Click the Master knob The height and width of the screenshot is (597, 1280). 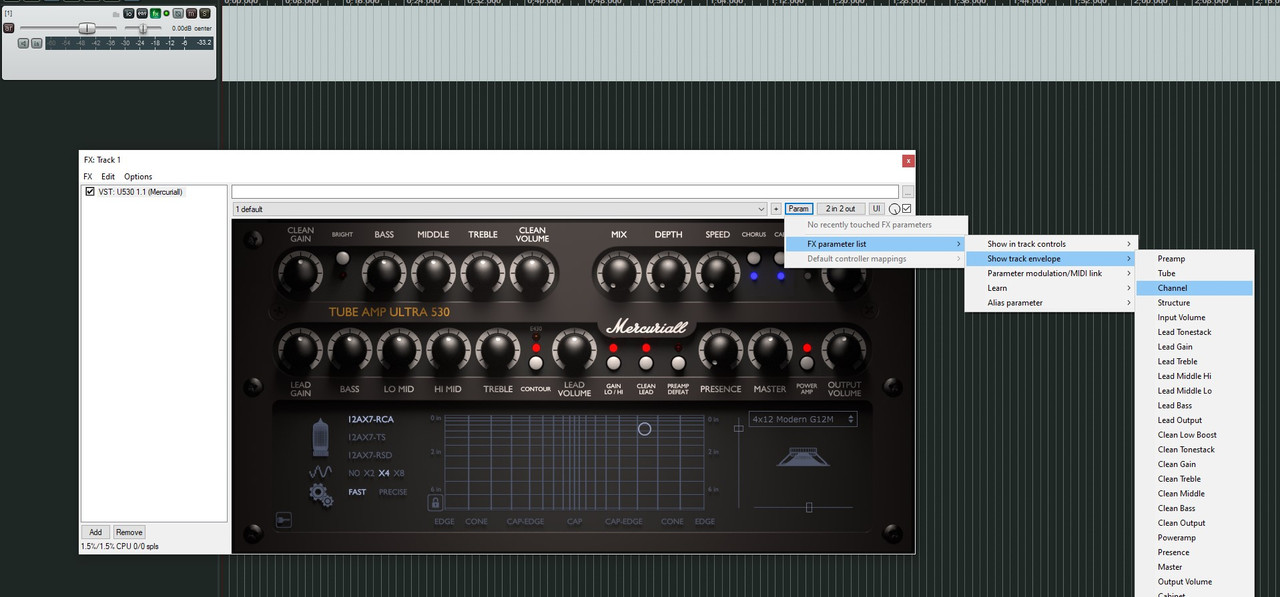[770, 350]
